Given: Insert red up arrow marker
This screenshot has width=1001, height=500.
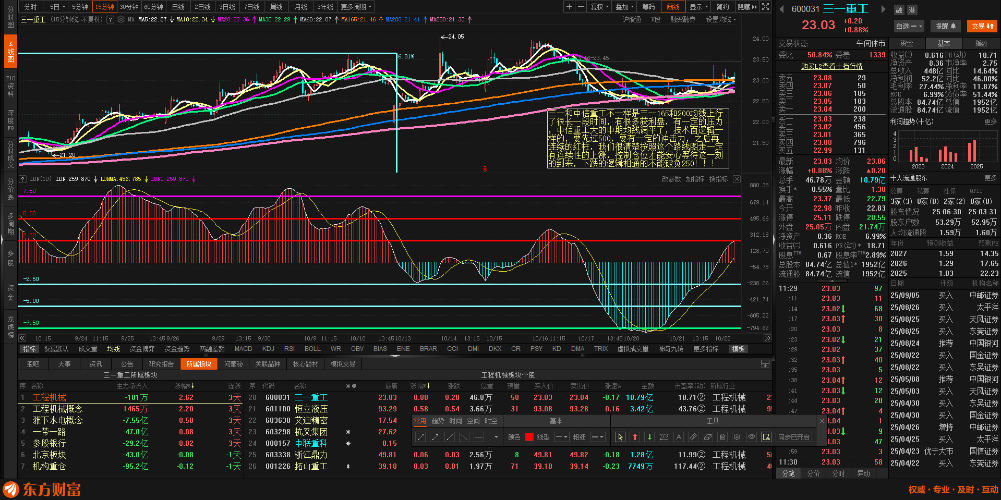Looking at the screenshot, I should click(635, 437).
